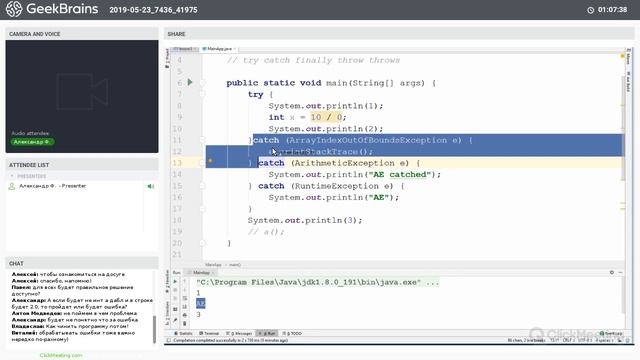640x360 pixels.
Task: Open the Statistic tool window tab
Action: tap(183, 333)
